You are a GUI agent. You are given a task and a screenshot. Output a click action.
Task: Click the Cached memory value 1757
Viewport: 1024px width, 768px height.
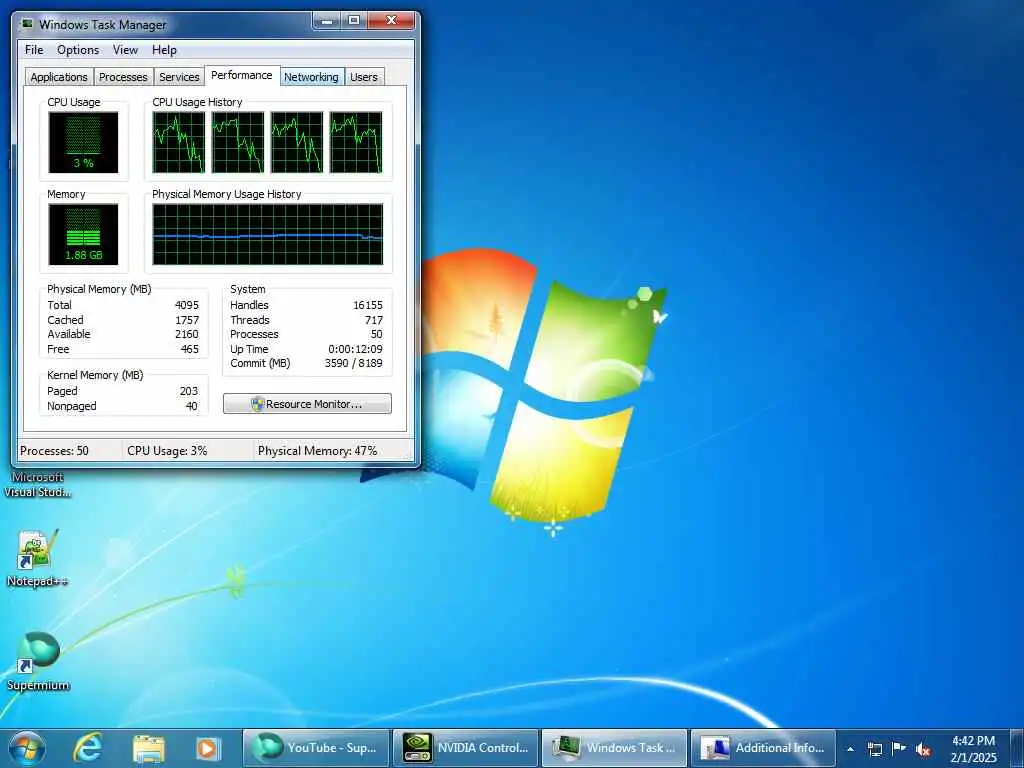pos(187,320)
